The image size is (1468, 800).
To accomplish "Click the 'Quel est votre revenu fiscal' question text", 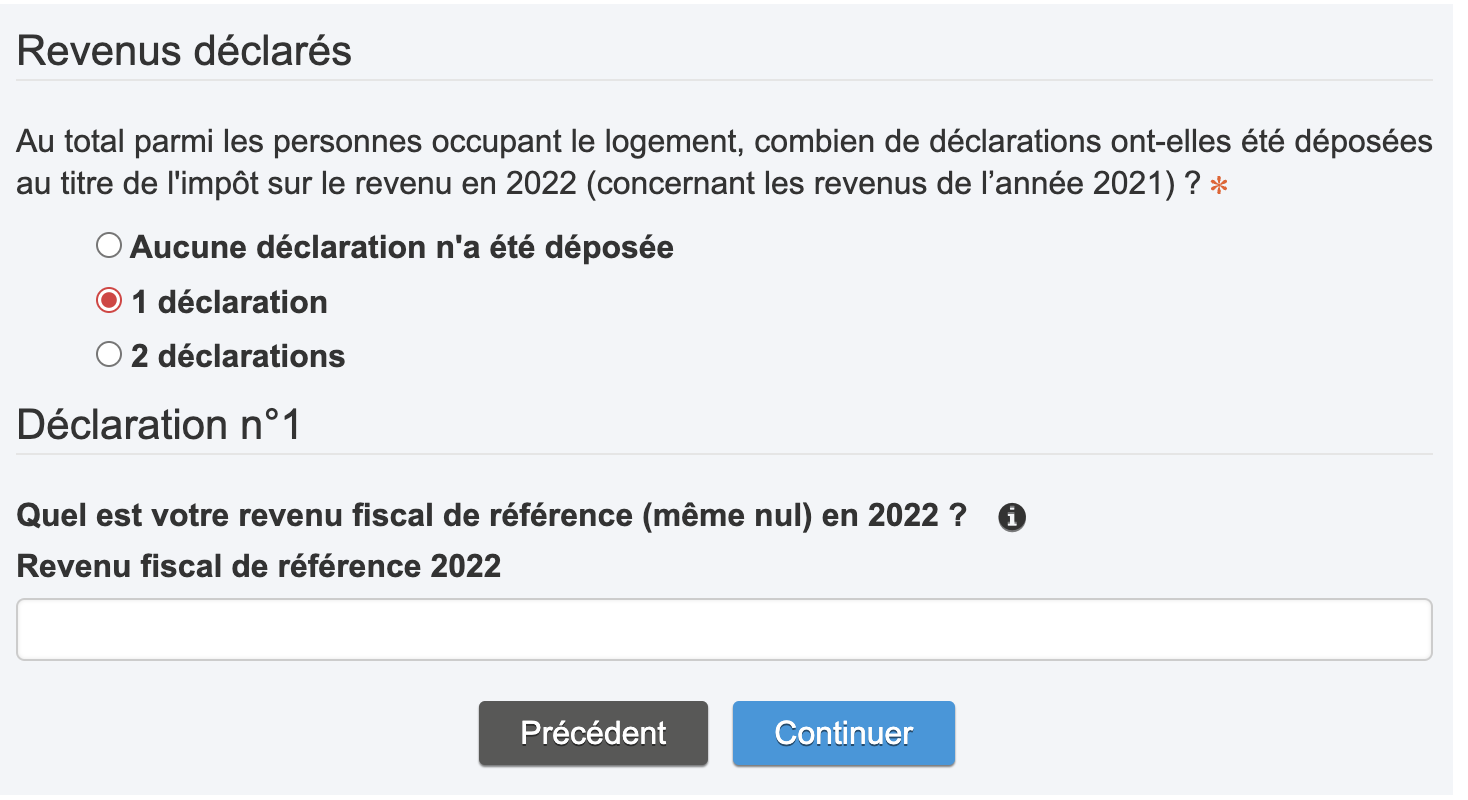I will click(492, 516).
